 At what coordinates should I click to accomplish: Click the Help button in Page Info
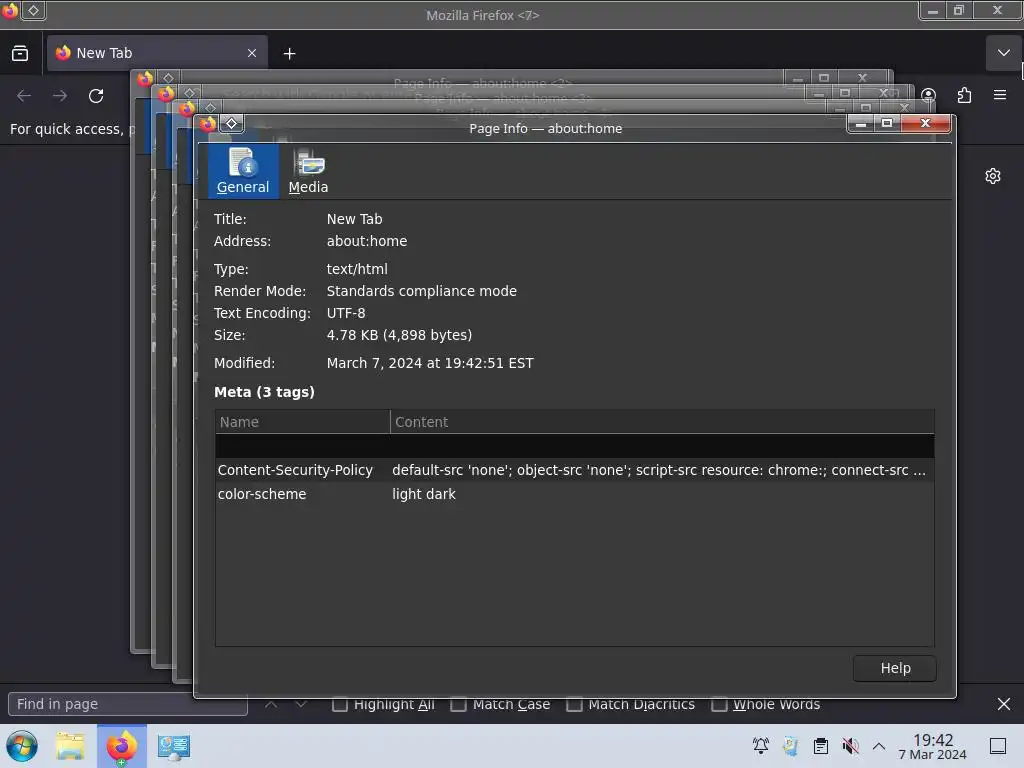point(895,668)
